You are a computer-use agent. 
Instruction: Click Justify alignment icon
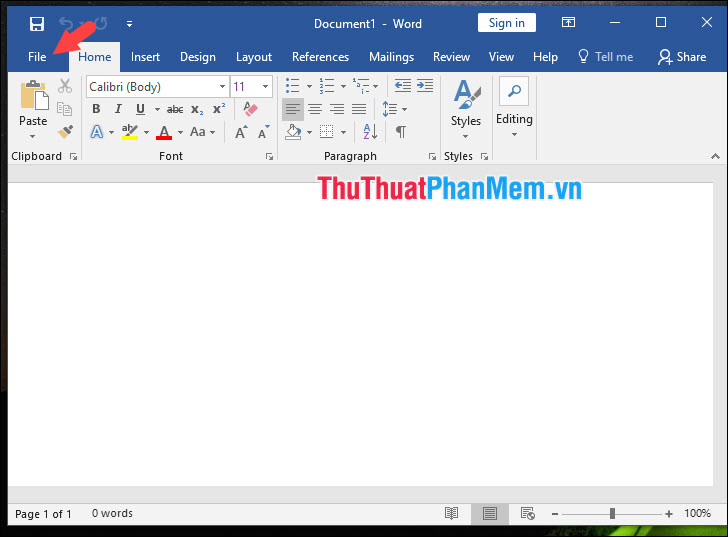(359, 110)
